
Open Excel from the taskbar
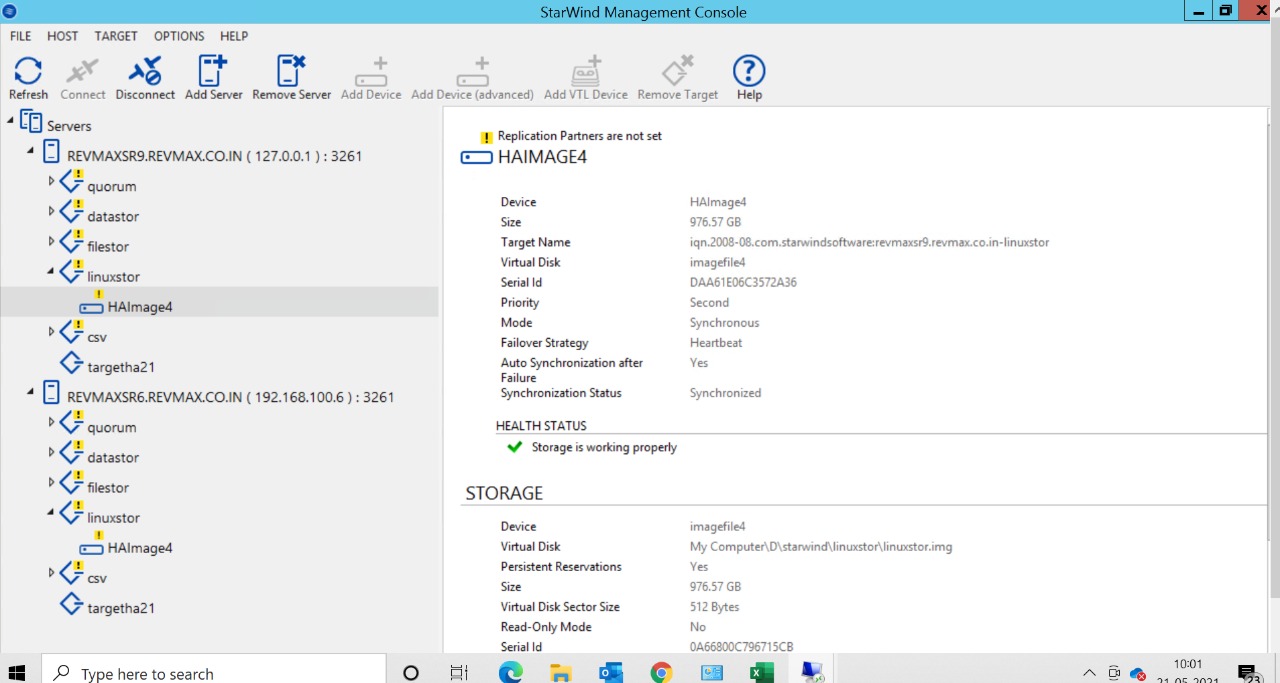pyautogui.click(x=761, y=673)
